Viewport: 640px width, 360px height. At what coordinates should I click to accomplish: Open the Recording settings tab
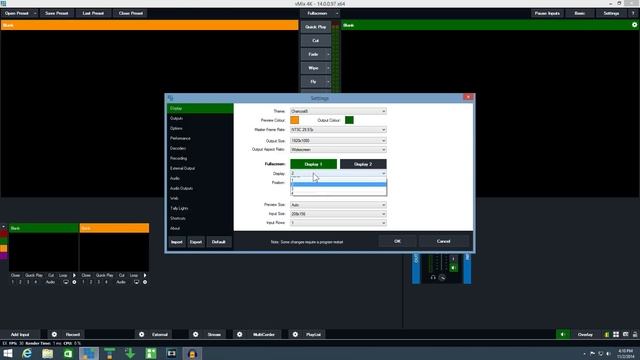[x=200, y=158]
